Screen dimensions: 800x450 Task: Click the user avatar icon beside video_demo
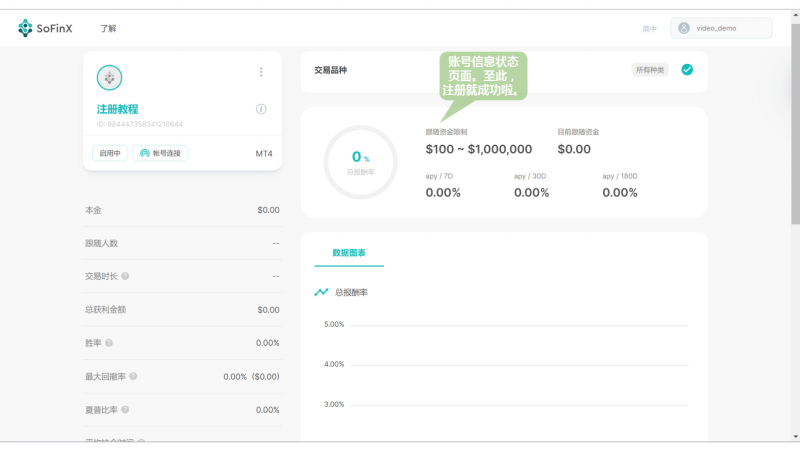click(x=684, y=28)
